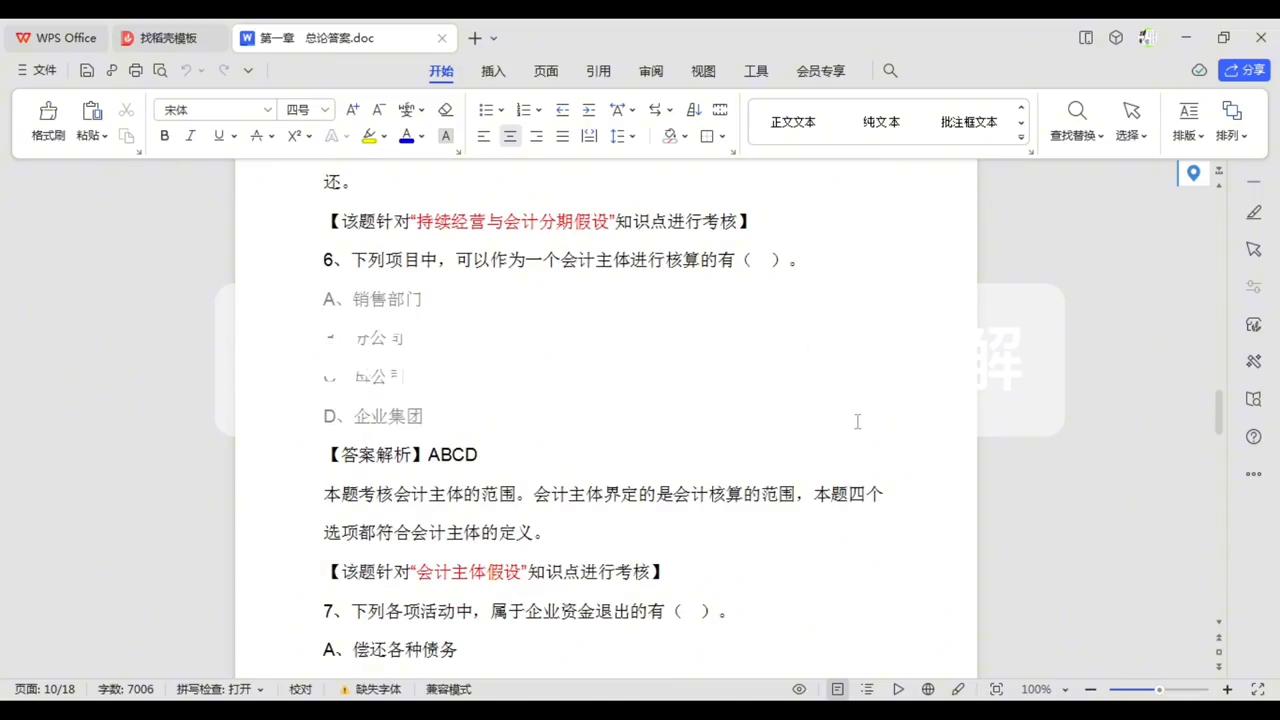Select the 找稿壳模板 browser tab

click(x=168, y=37)
